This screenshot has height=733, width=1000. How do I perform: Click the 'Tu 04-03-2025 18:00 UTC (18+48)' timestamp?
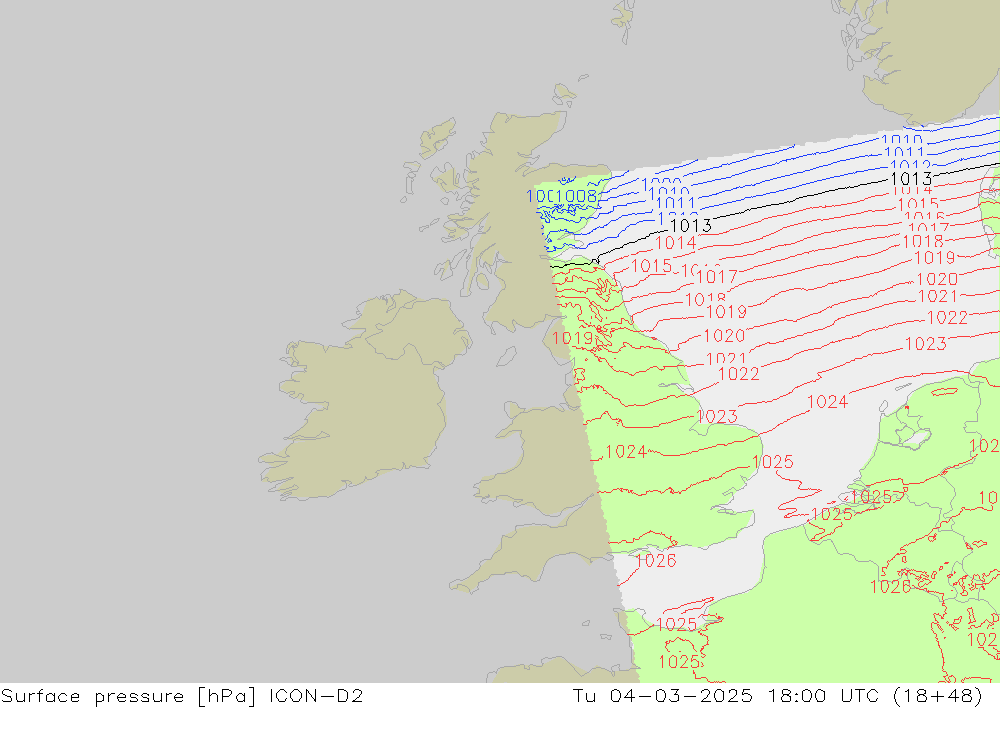click(777, 696)
